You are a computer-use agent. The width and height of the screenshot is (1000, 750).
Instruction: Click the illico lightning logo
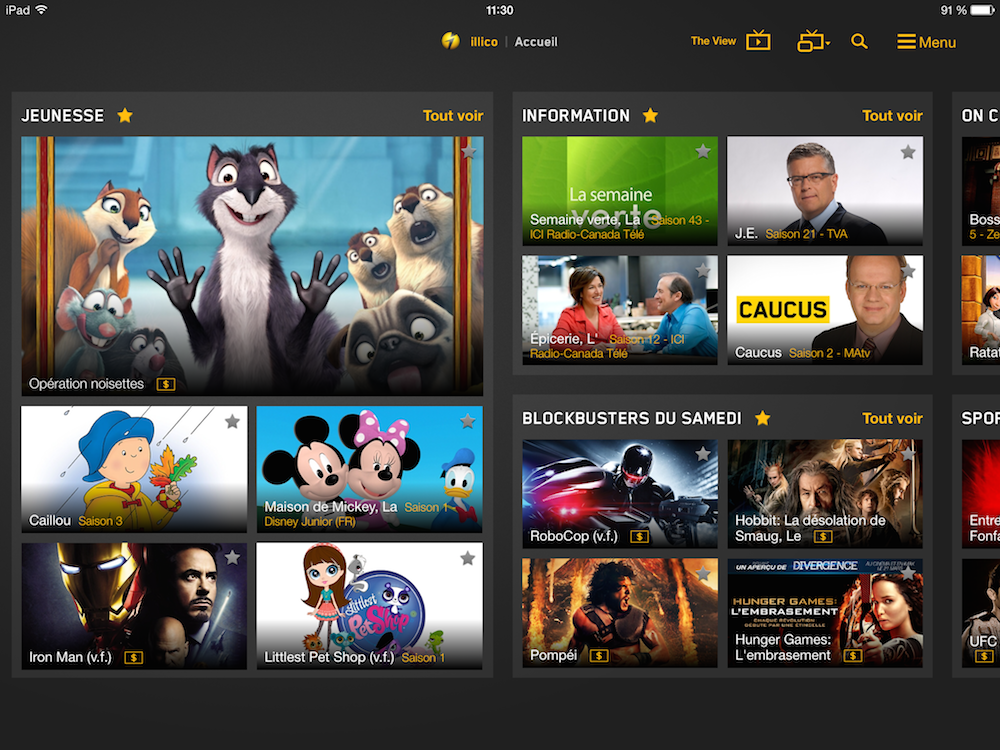(x=451, y=41)
